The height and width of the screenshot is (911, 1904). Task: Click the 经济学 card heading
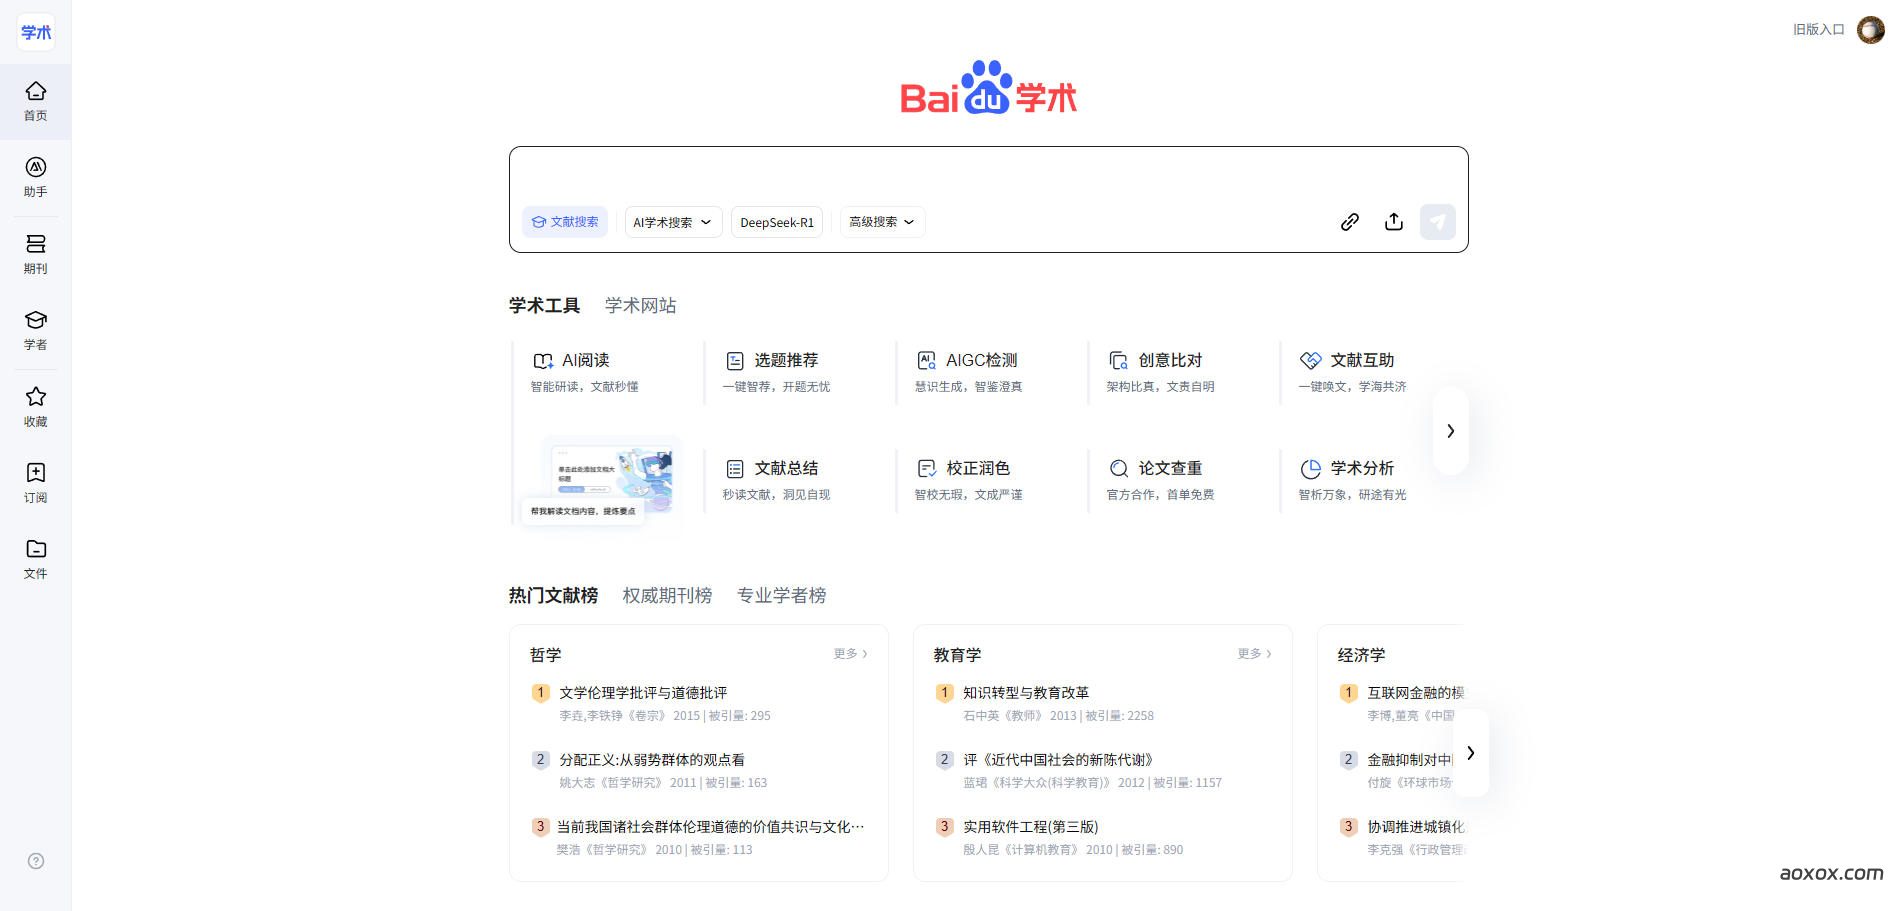[x=1361, y=655]
